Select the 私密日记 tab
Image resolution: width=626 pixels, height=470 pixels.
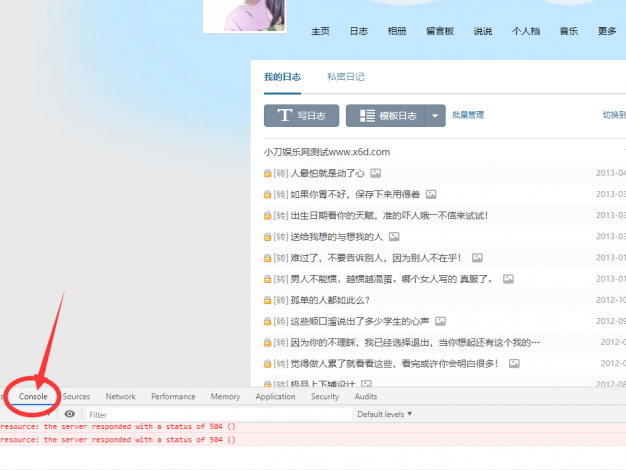(x=346, y=77)
